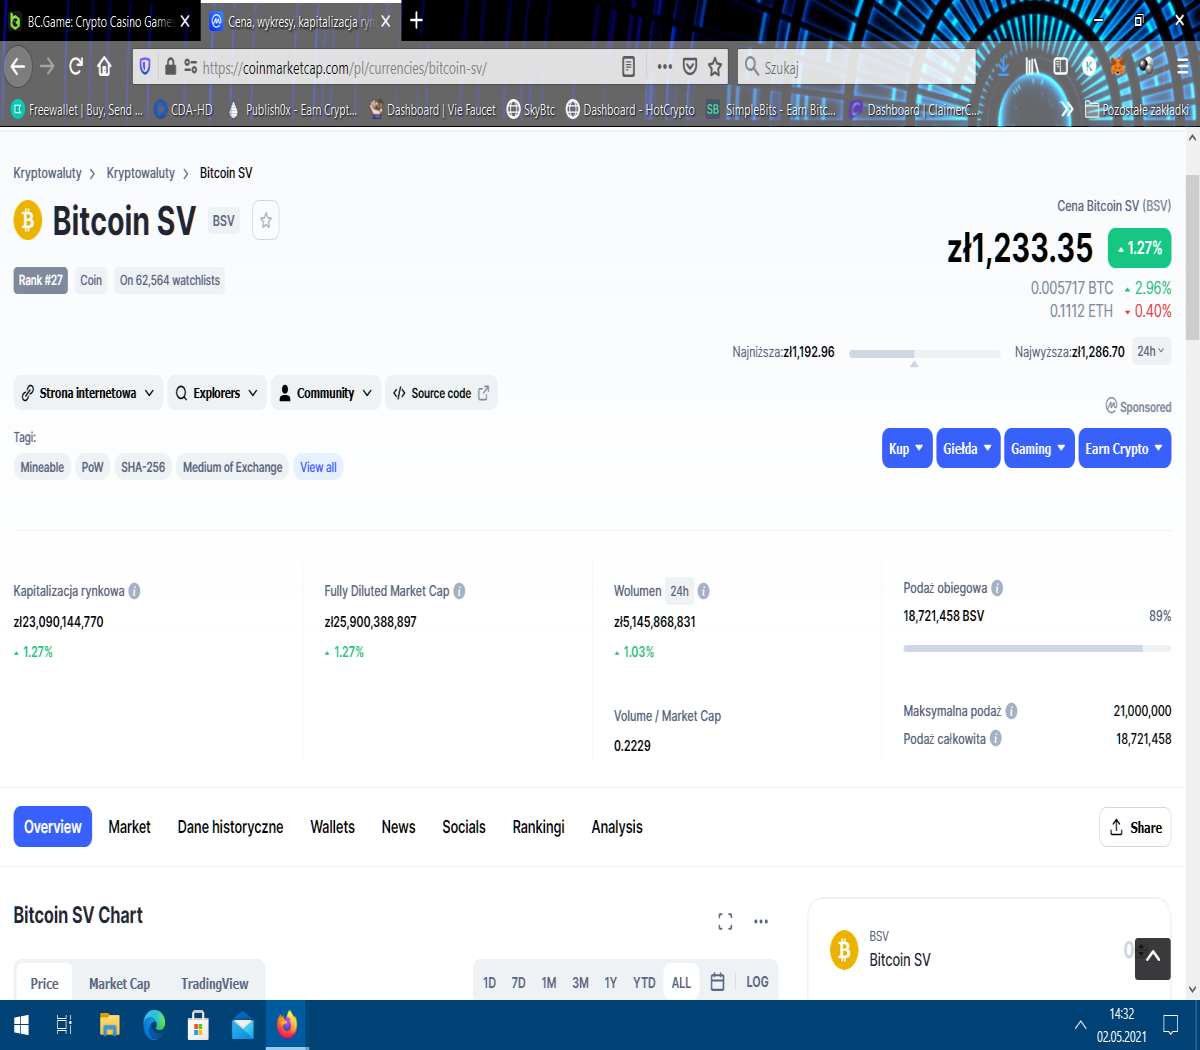Viewport: 1200px width, 1050px height.
Task: Open the Wallets tab
Action: tap(333, 827)
